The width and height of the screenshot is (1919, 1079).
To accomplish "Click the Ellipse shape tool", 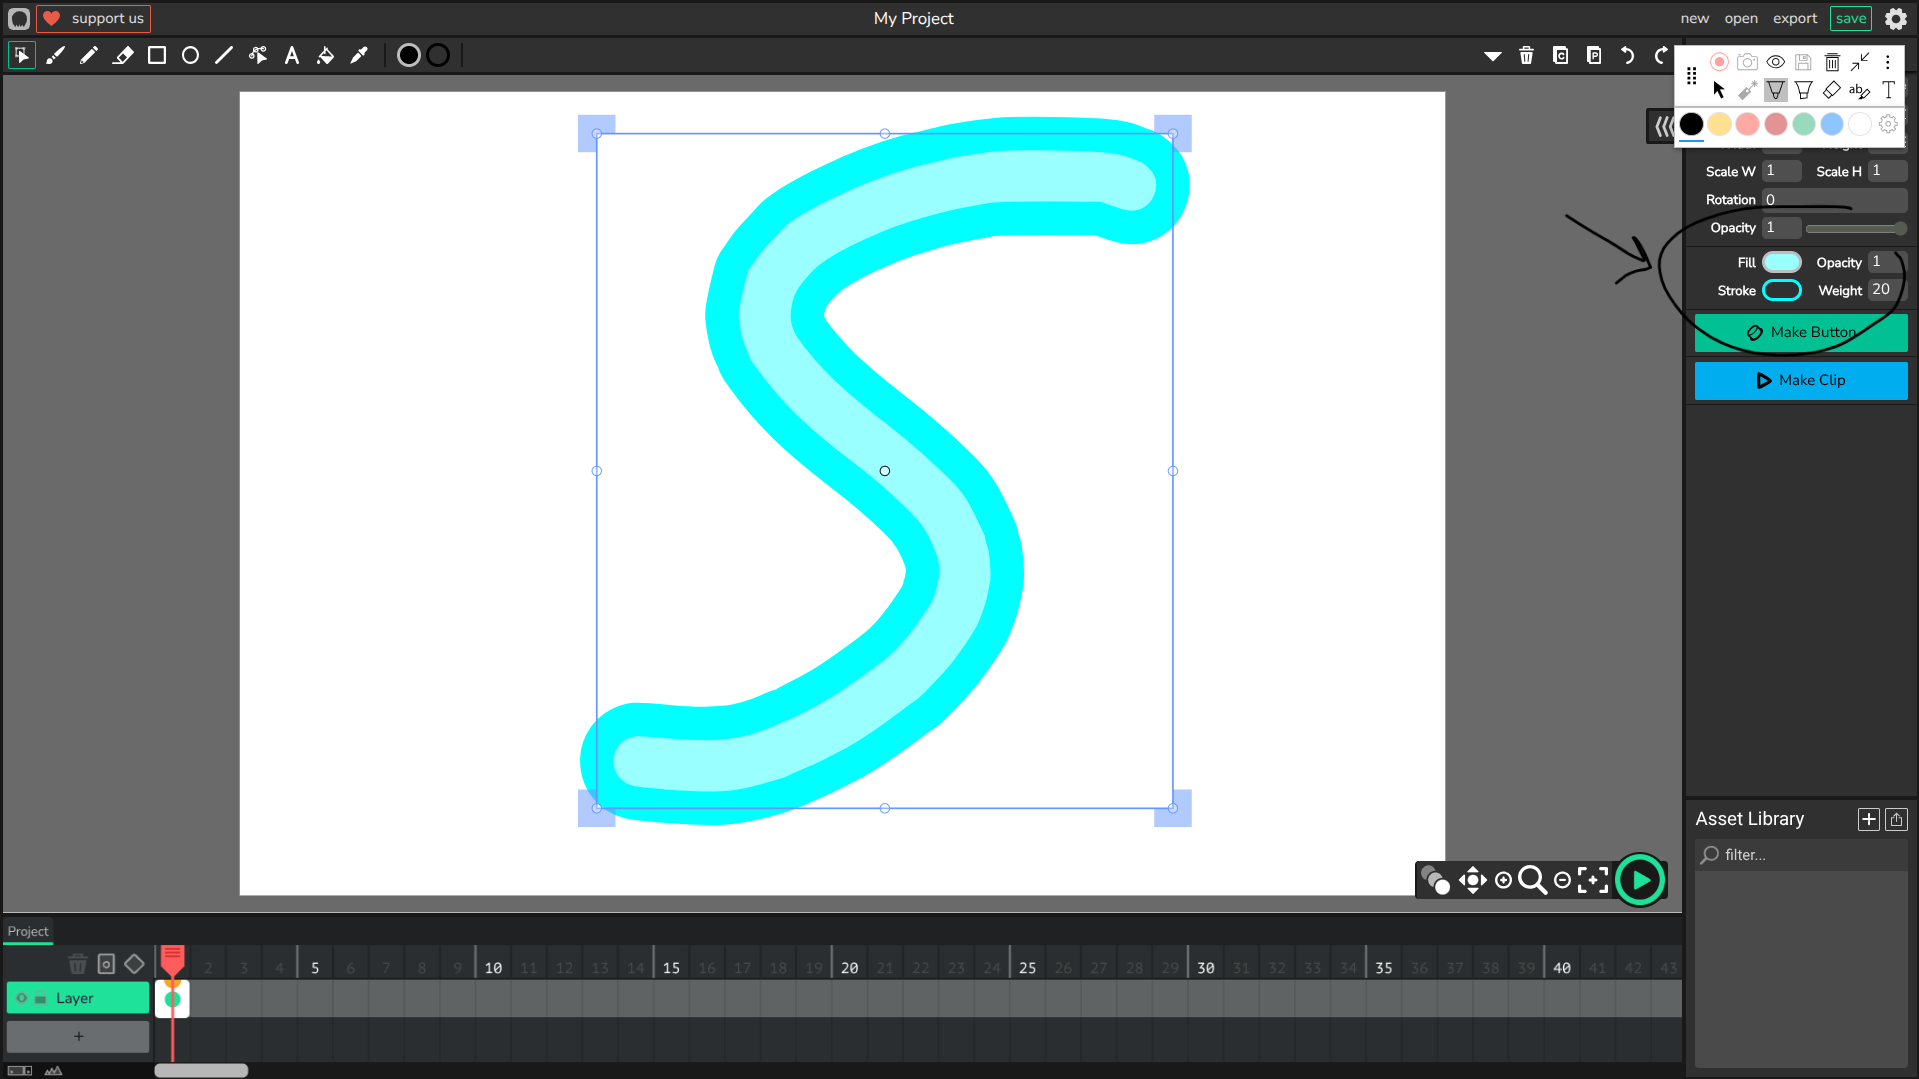I will click(x=190, y=56).
